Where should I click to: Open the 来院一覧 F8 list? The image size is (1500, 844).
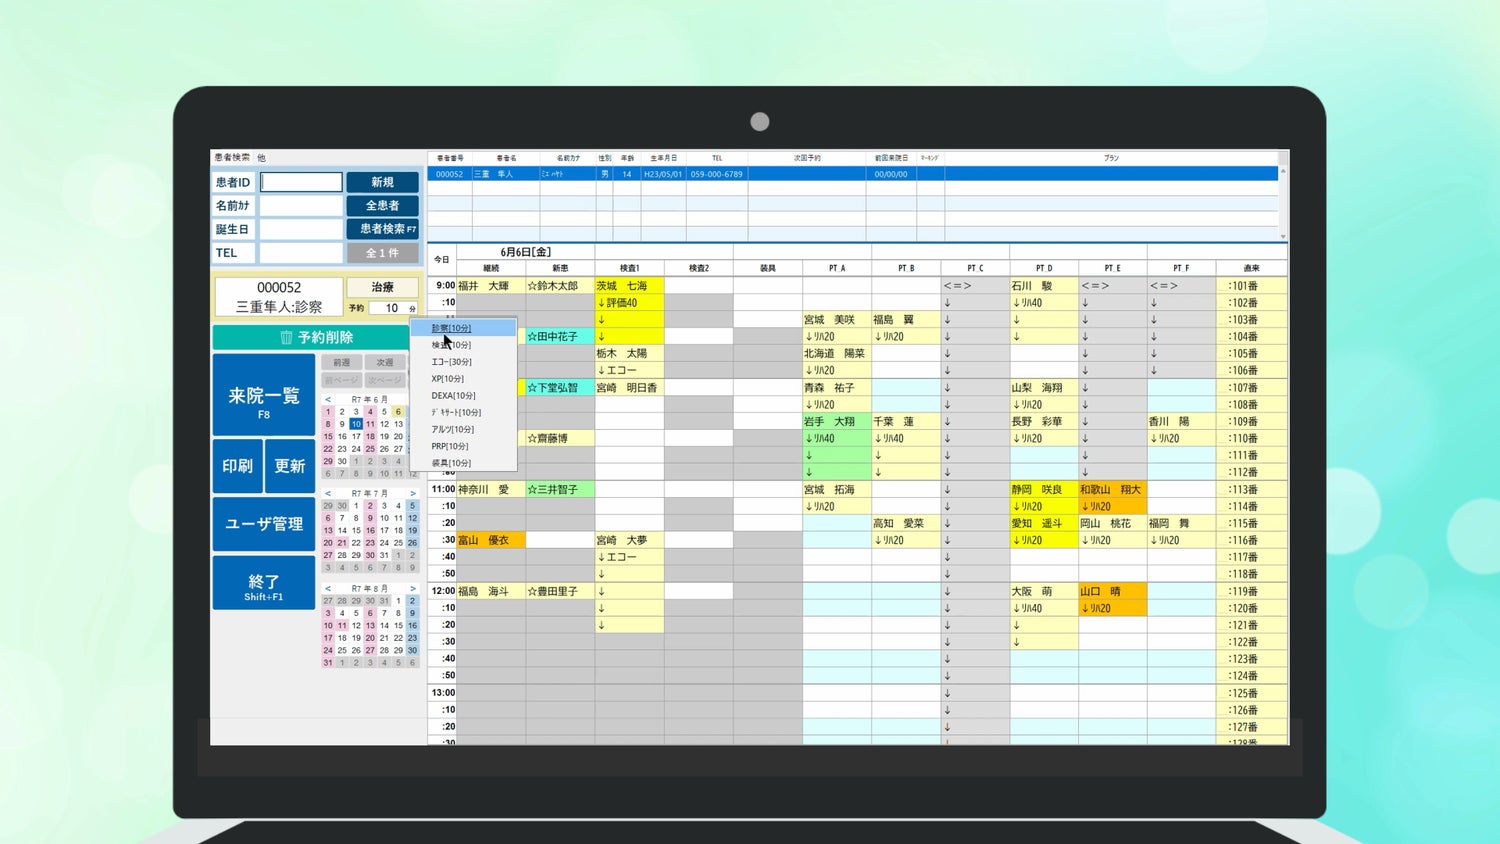264,399
